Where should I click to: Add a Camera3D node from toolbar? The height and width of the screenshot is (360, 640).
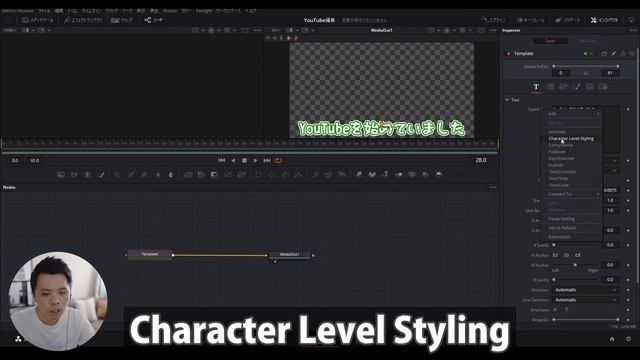[412, 175]
